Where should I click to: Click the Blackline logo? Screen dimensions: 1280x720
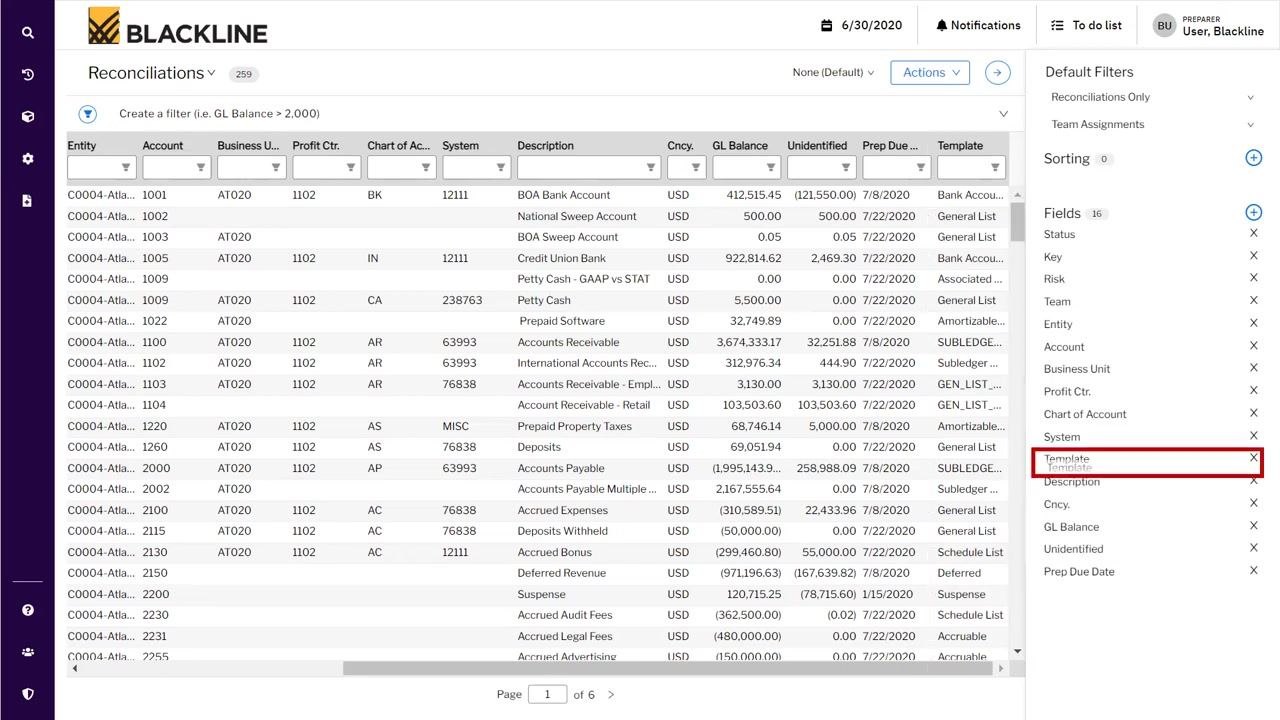tap(177, 26)
